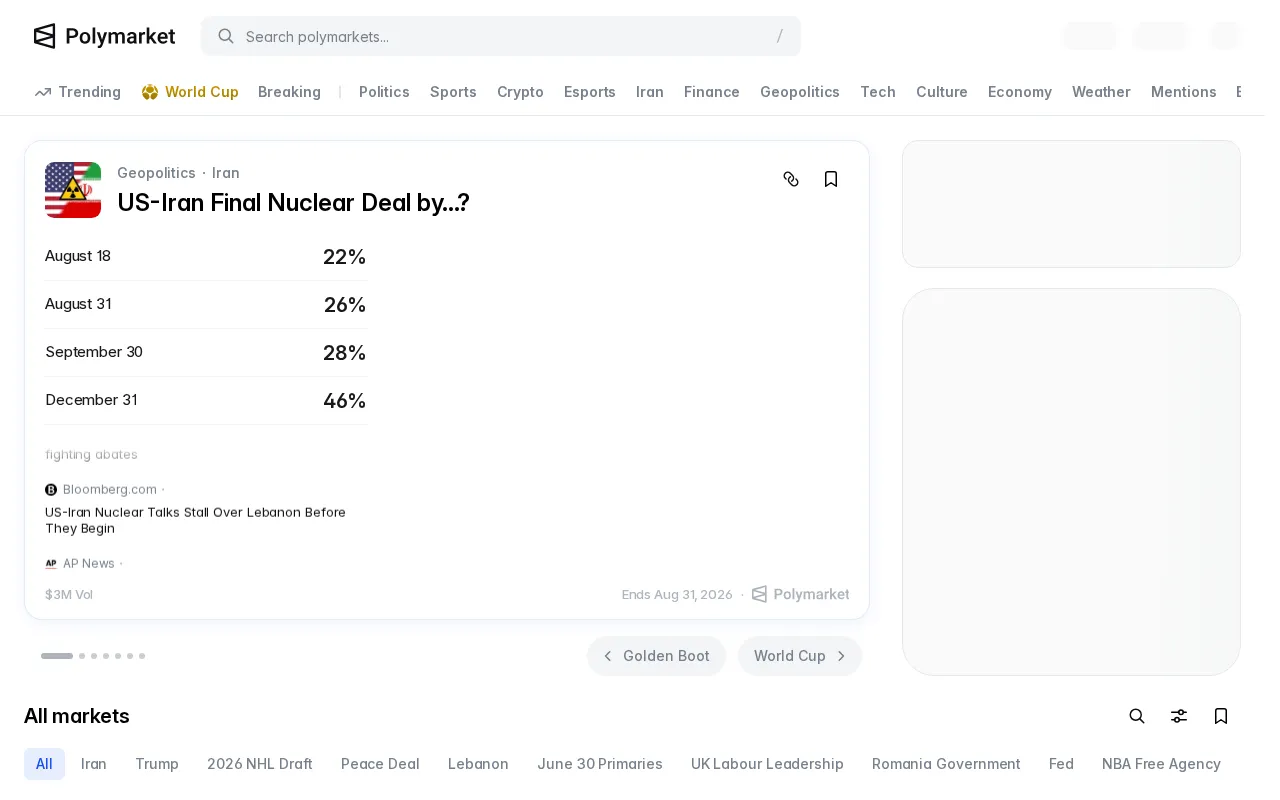Select the August 31 outcome row

pos(206,305)
